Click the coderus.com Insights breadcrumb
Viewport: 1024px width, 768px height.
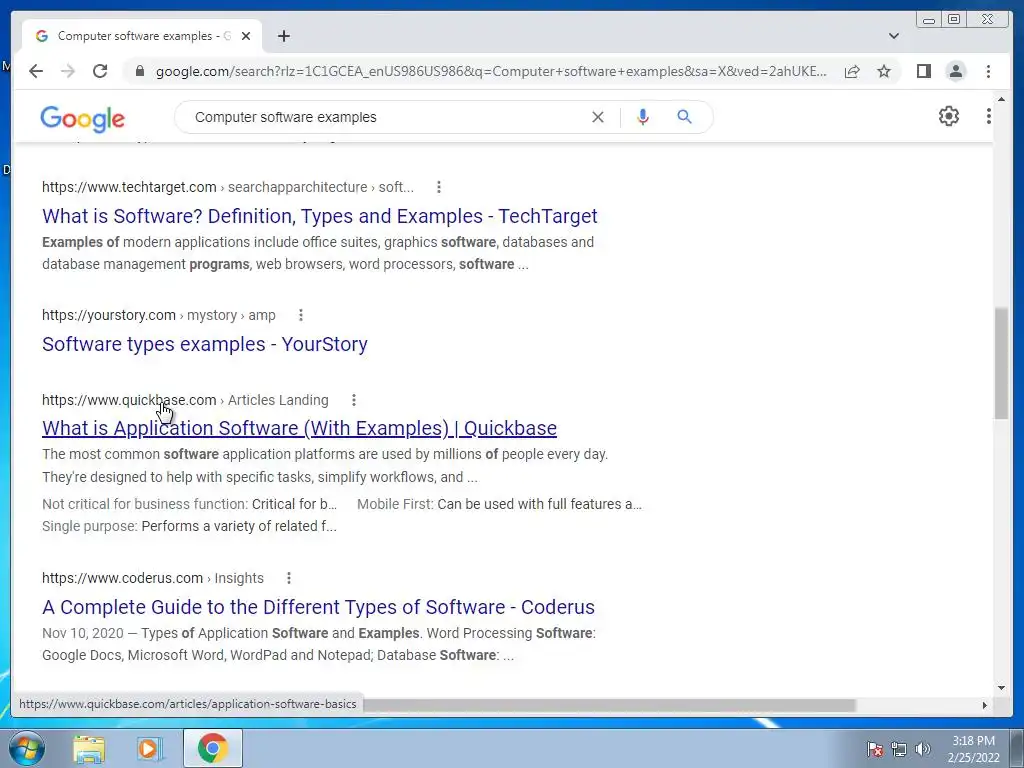point(153,578)
